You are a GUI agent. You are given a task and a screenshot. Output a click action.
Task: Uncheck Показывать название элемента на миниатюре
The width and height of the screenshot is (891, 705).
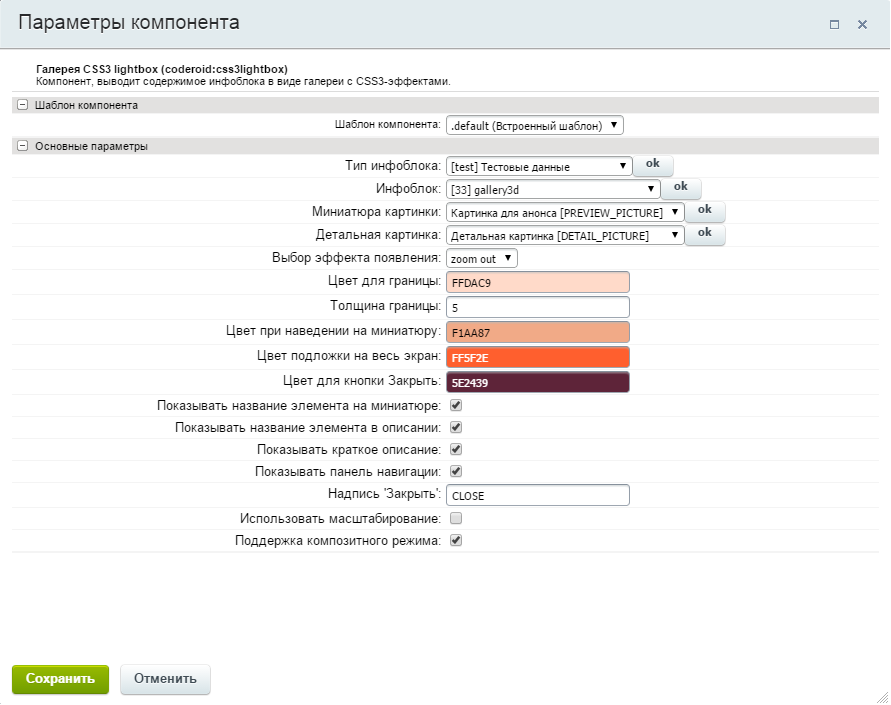click(456, 406)
